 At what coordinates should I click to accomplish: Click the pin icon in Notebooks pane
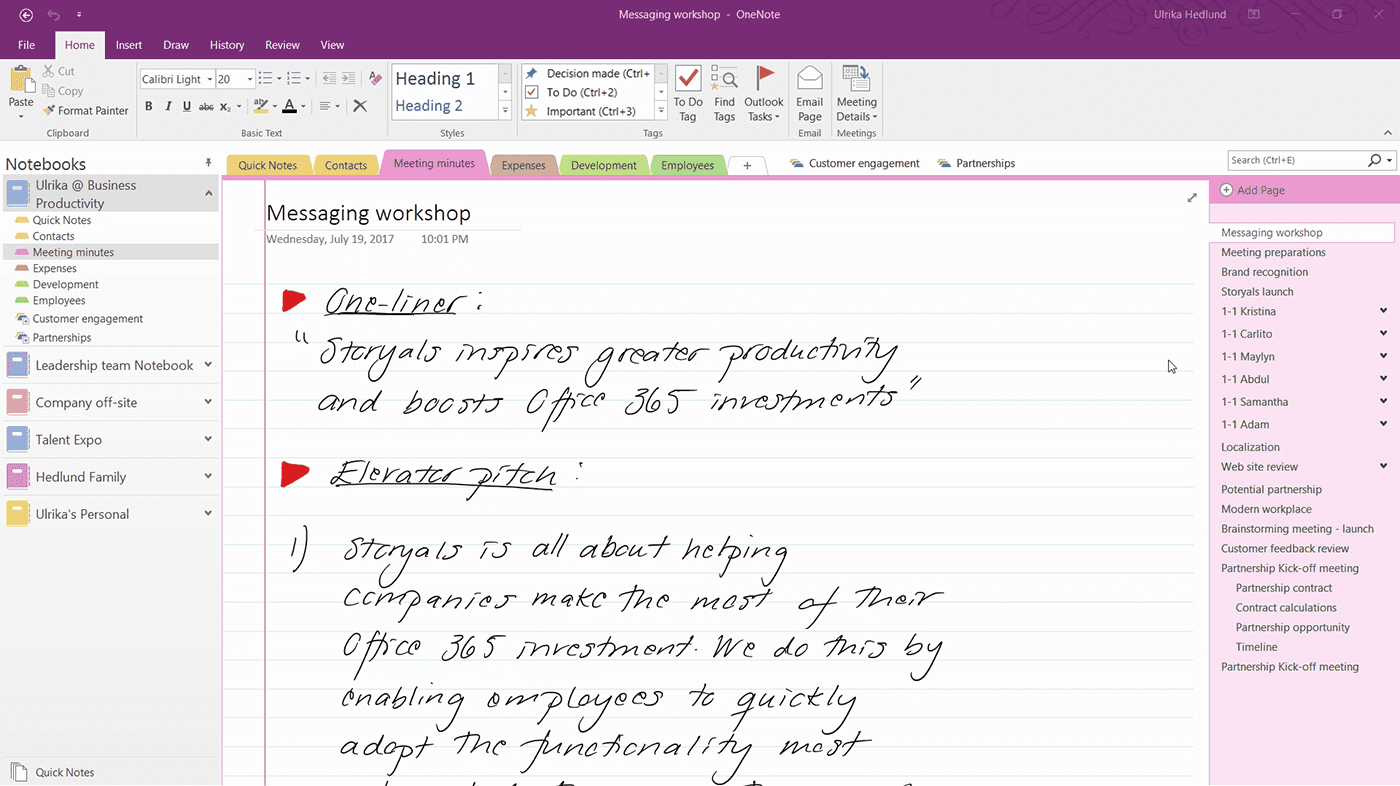[x=208, y=162]
